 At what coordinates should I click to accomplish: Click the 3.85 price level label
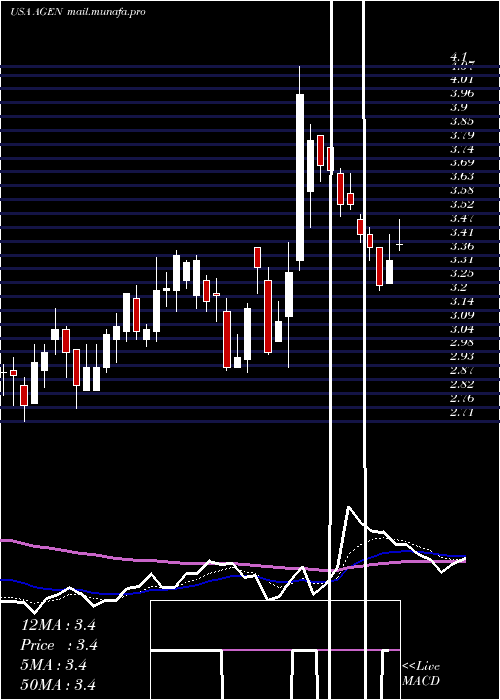[x=462, y=121]
